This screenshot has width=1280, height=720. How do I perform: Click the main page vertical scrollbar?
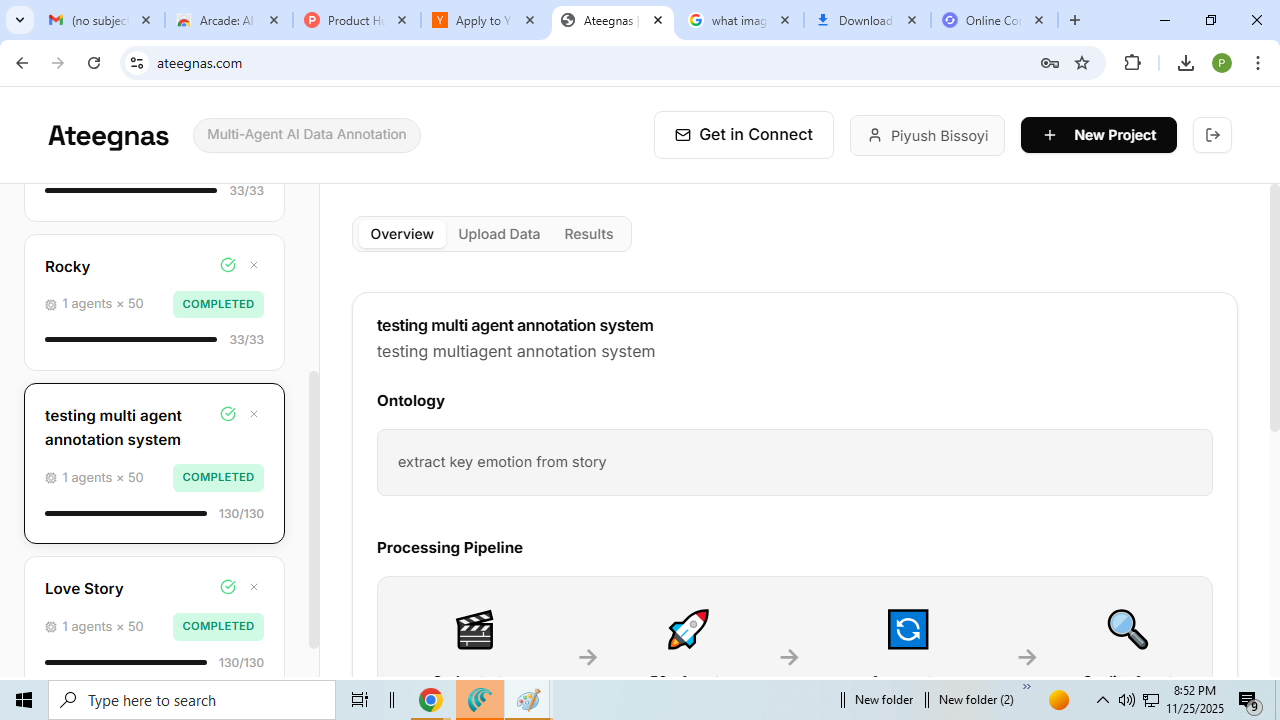point(1274,308)
